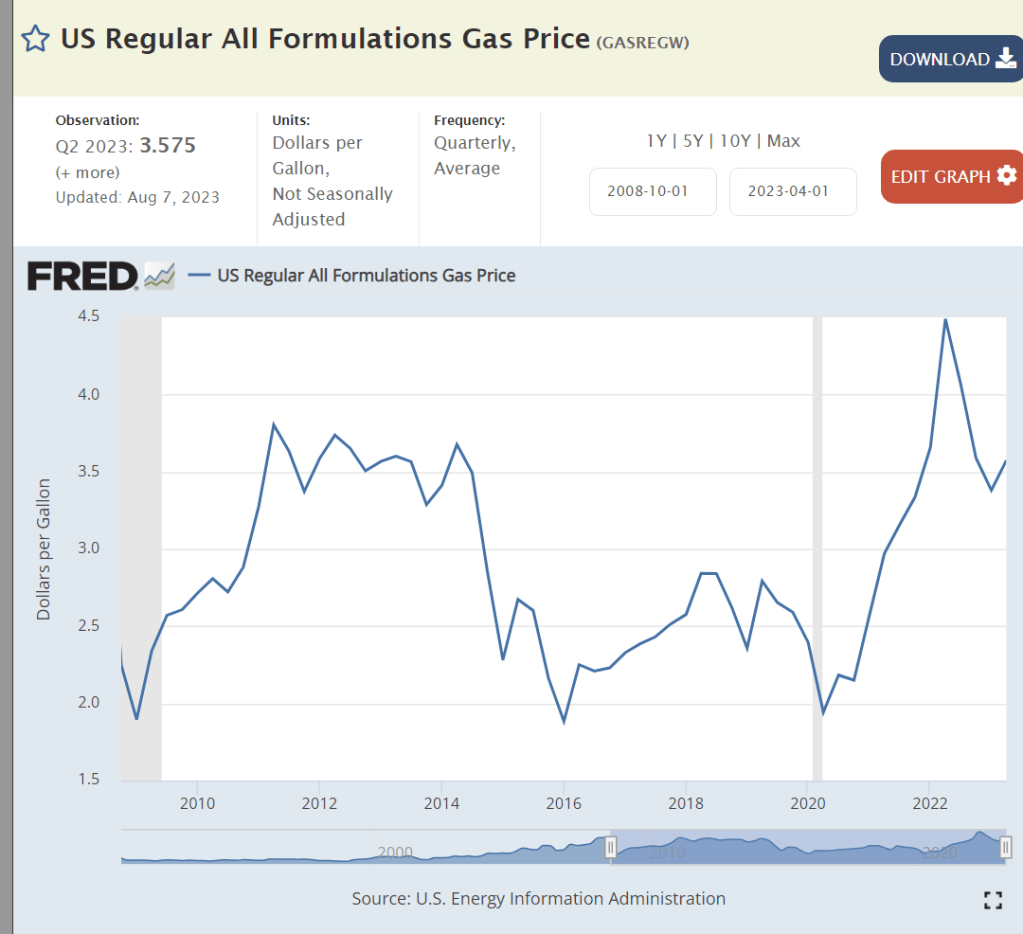1023x934 pixels.
Task: Click the 2022 peak on the chart line
Action: pyautogui.click(x=945, y=320)
